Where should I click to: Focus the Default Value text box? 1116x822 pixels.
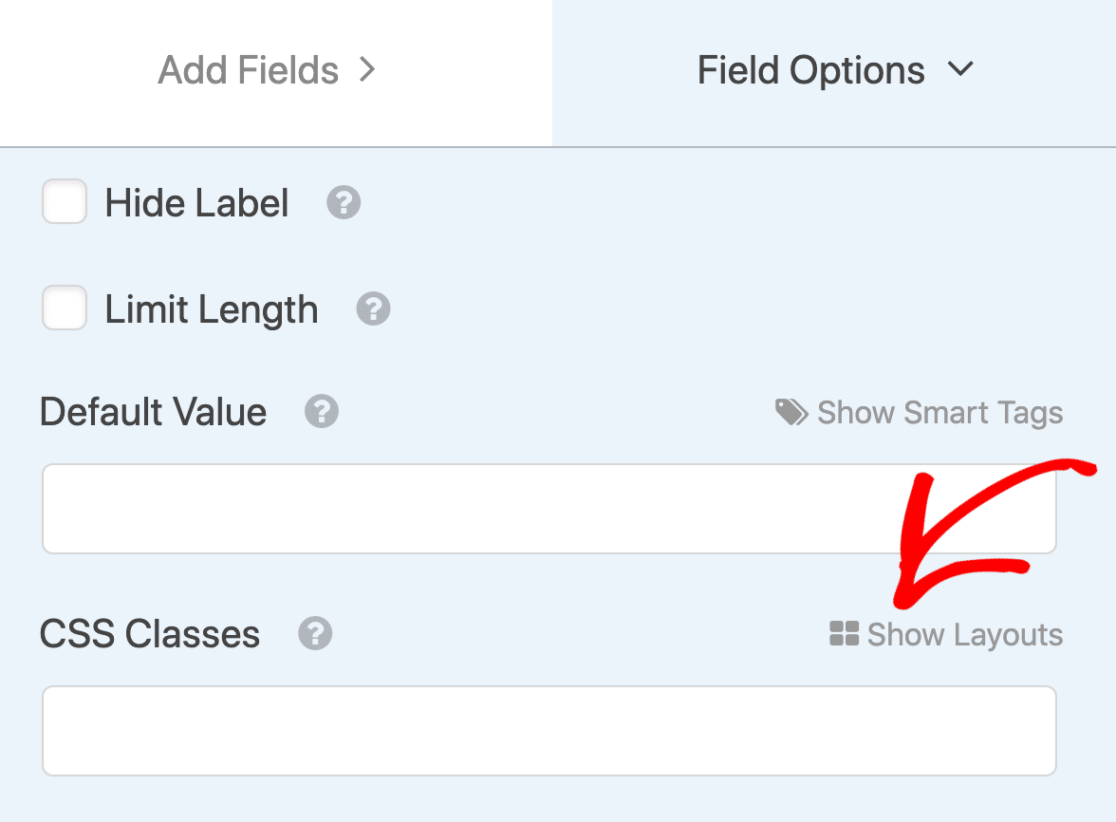(549, 509)
